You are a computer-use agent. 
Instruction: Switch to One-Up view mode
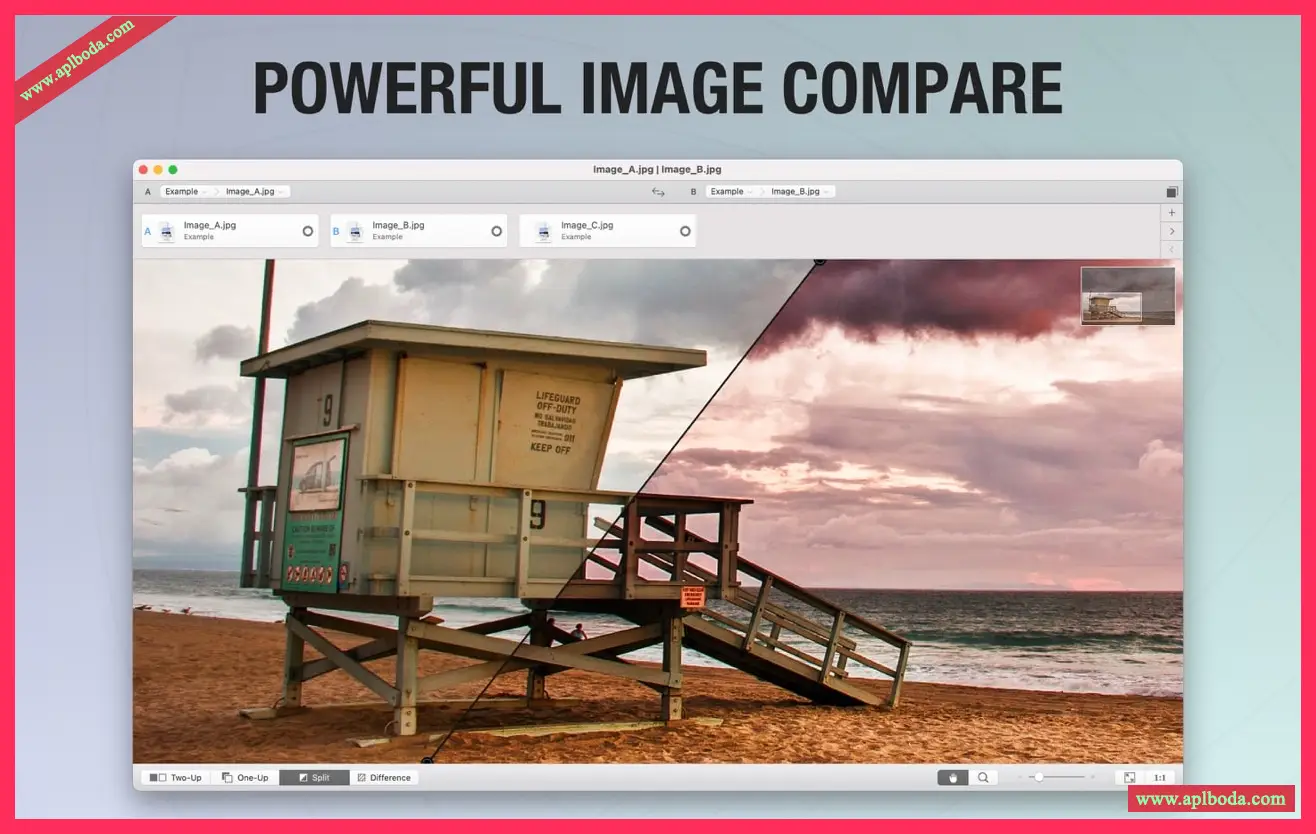tap(245, 777)
